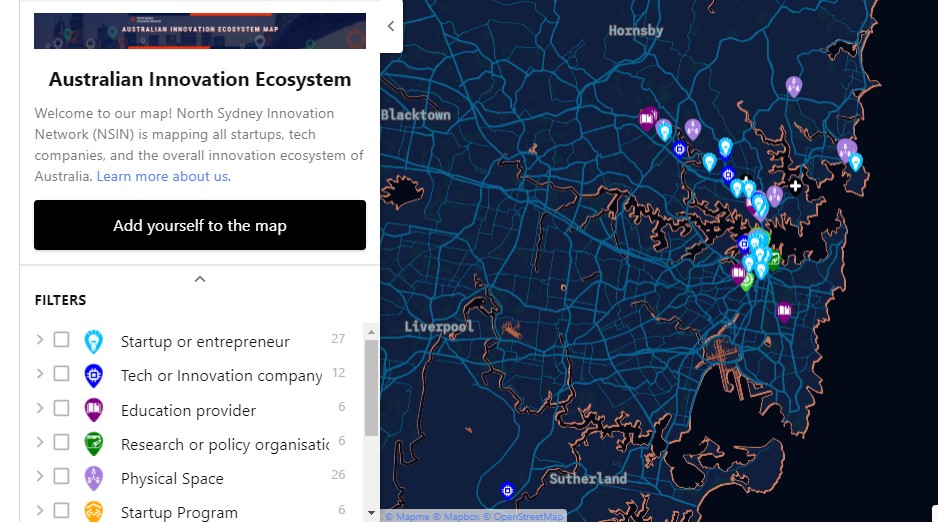Click Add yourself to the map
The width and height of the screenshot is (938, 524).
click(x=200, y=225)
